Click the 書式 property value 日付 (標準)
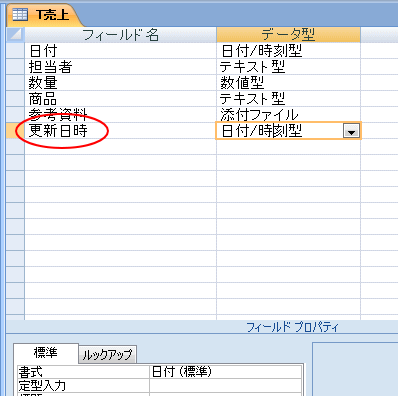The height and width of the screenshot is (396, 398). click(x=226, y=372)
